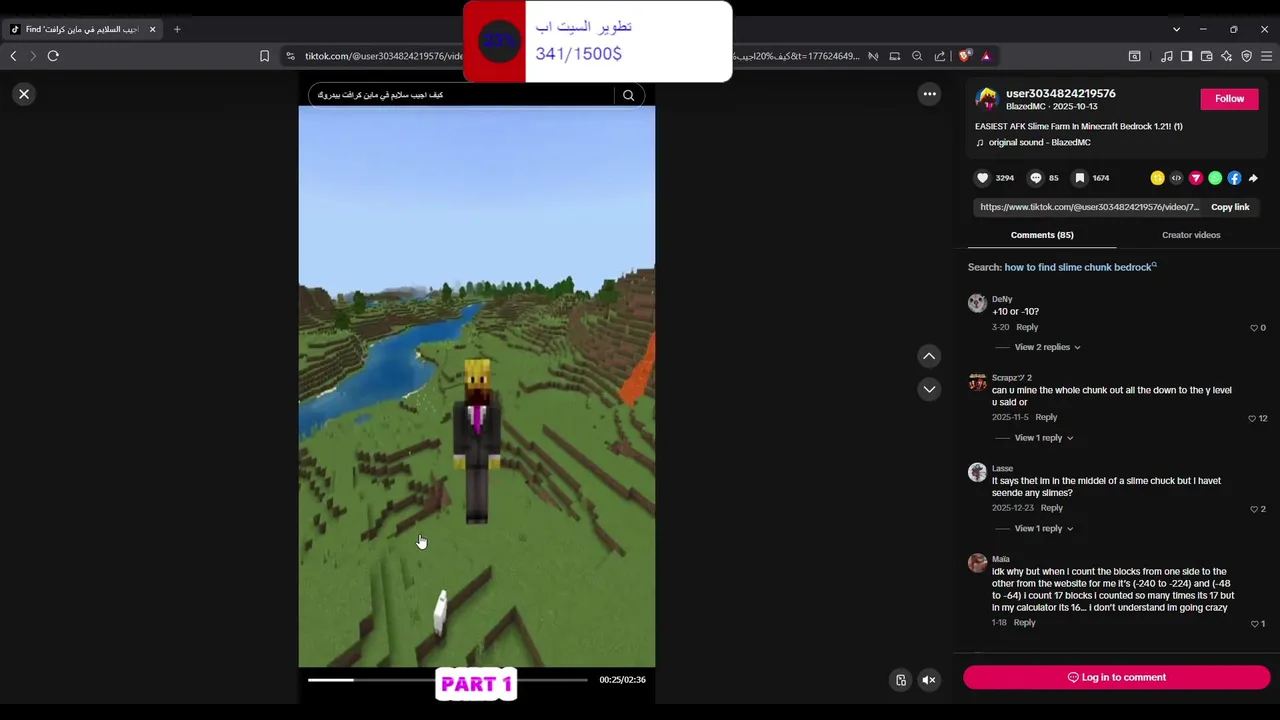Switch to the Creator videos tab
1280x720 pixels.
(x=1191, y=235)
